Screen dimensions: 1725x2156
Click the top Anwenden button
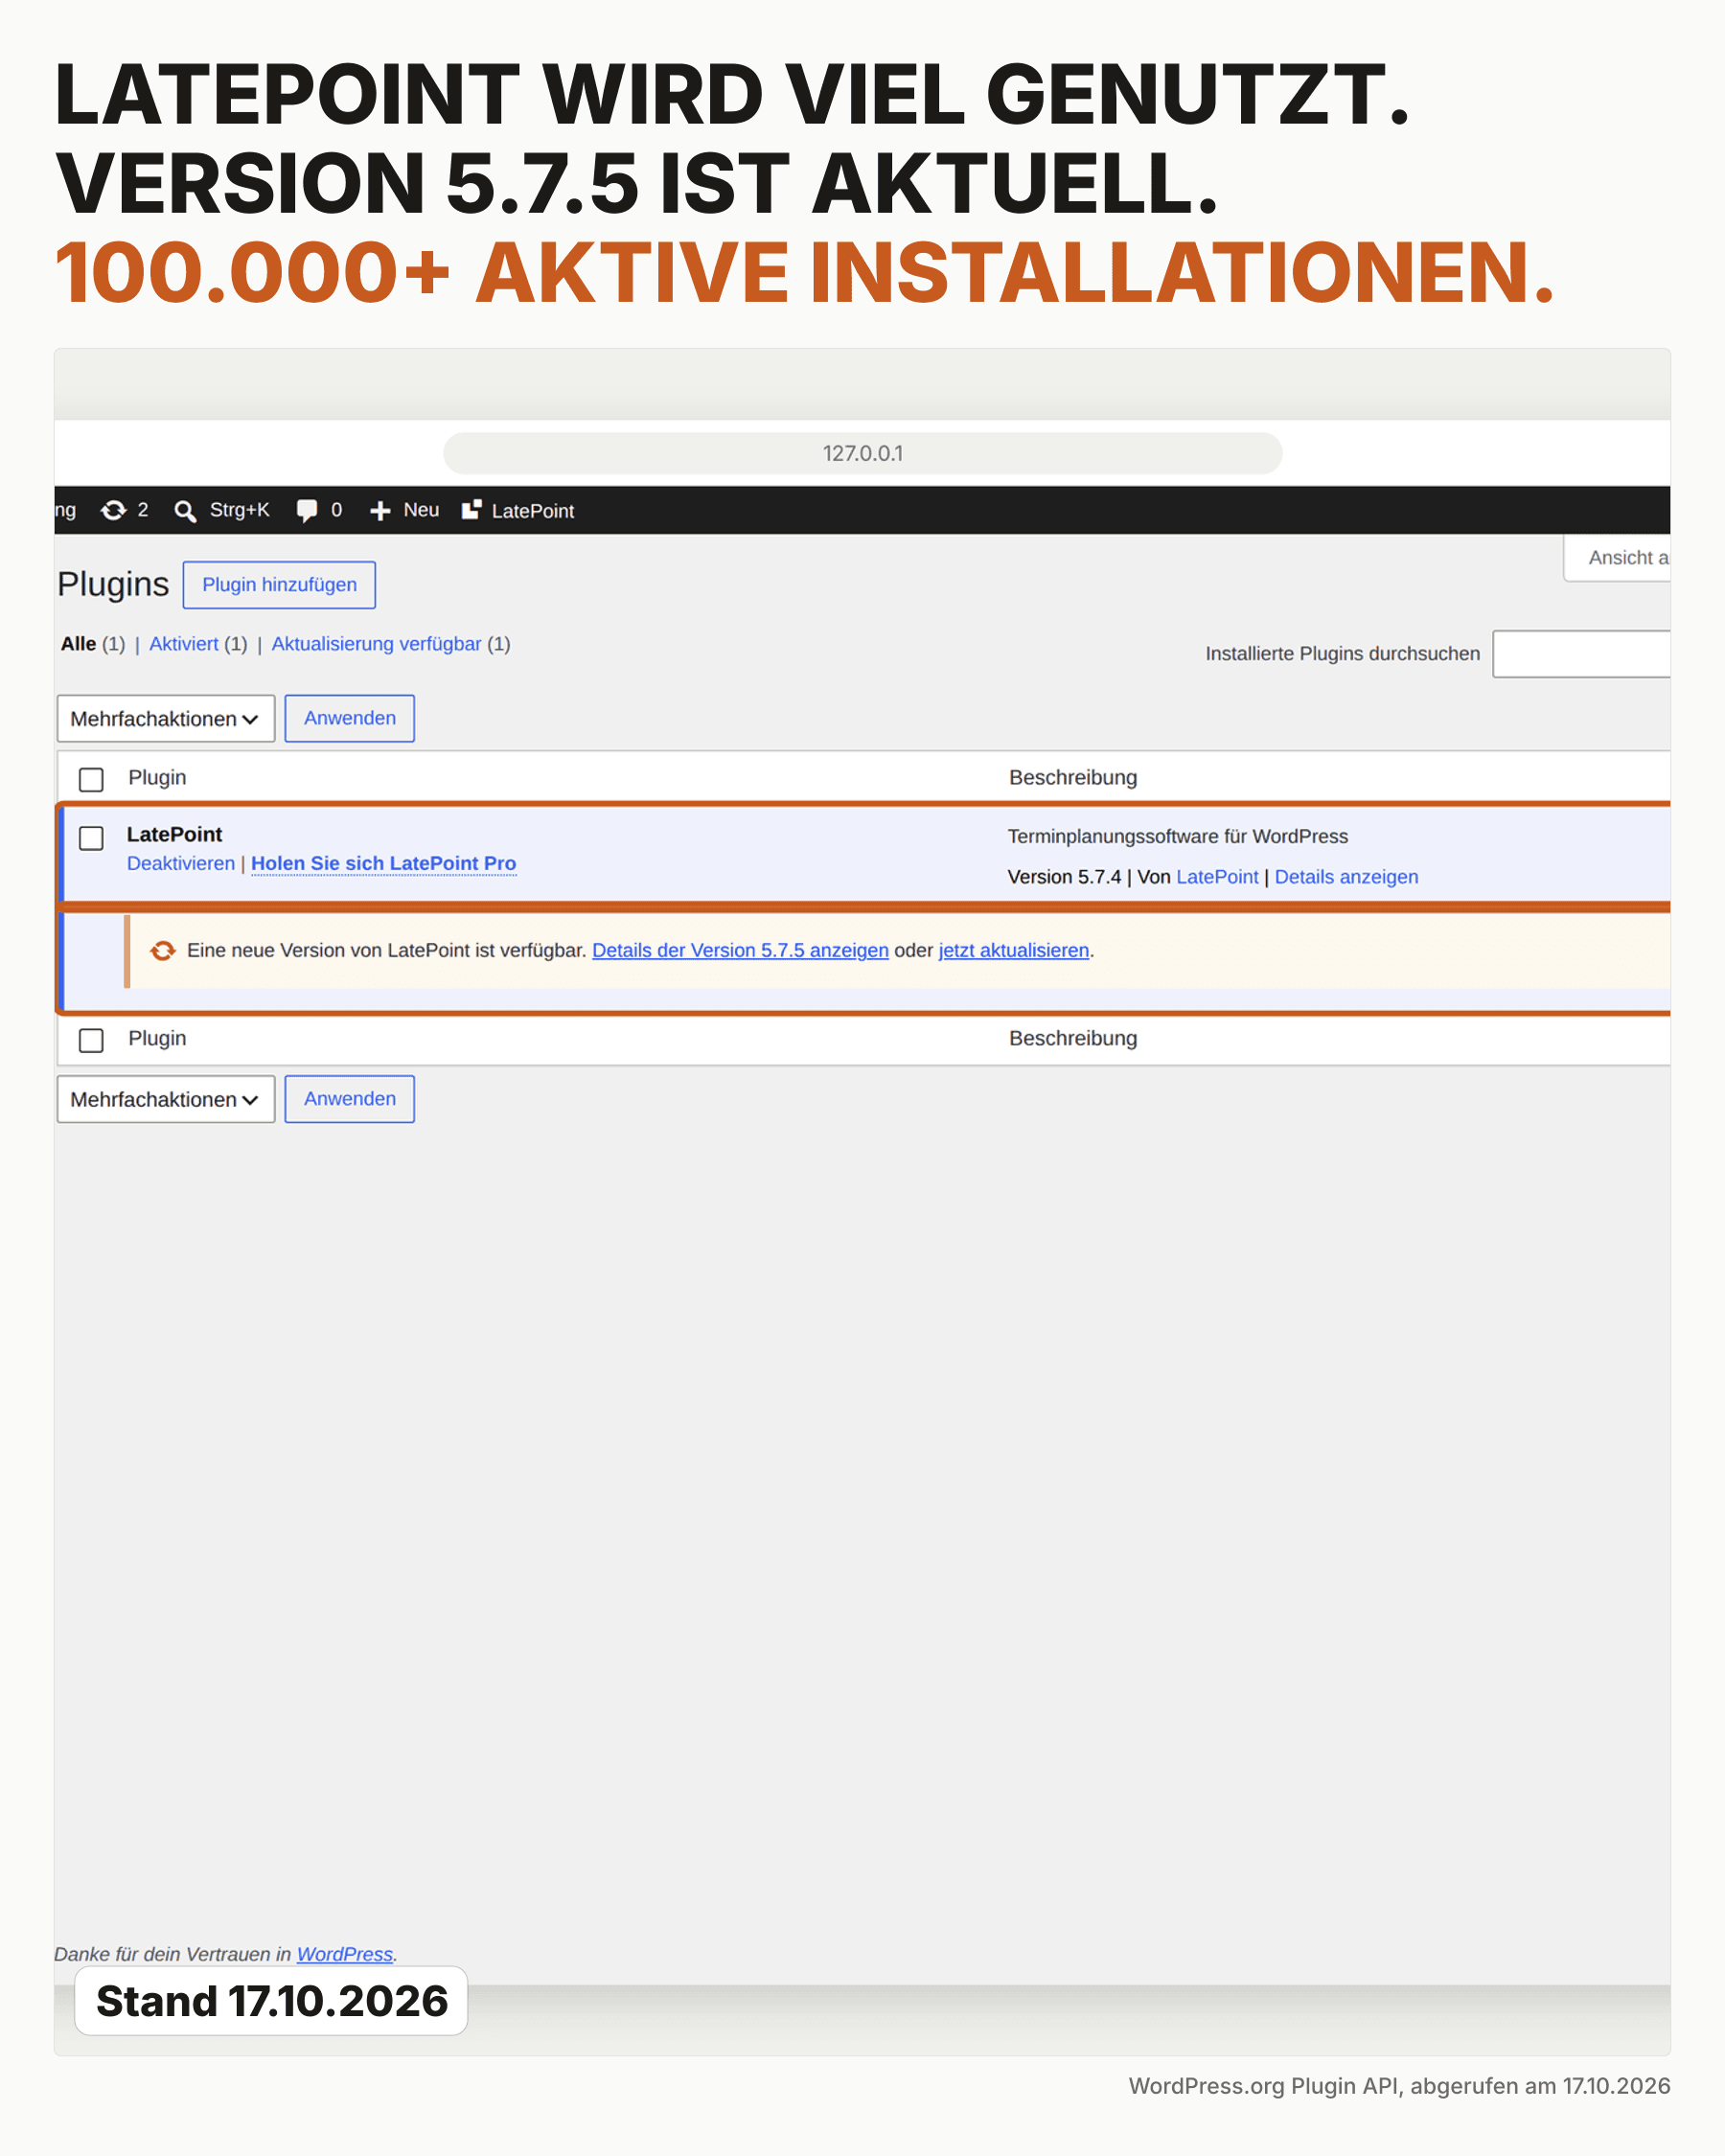coord(349,718)
